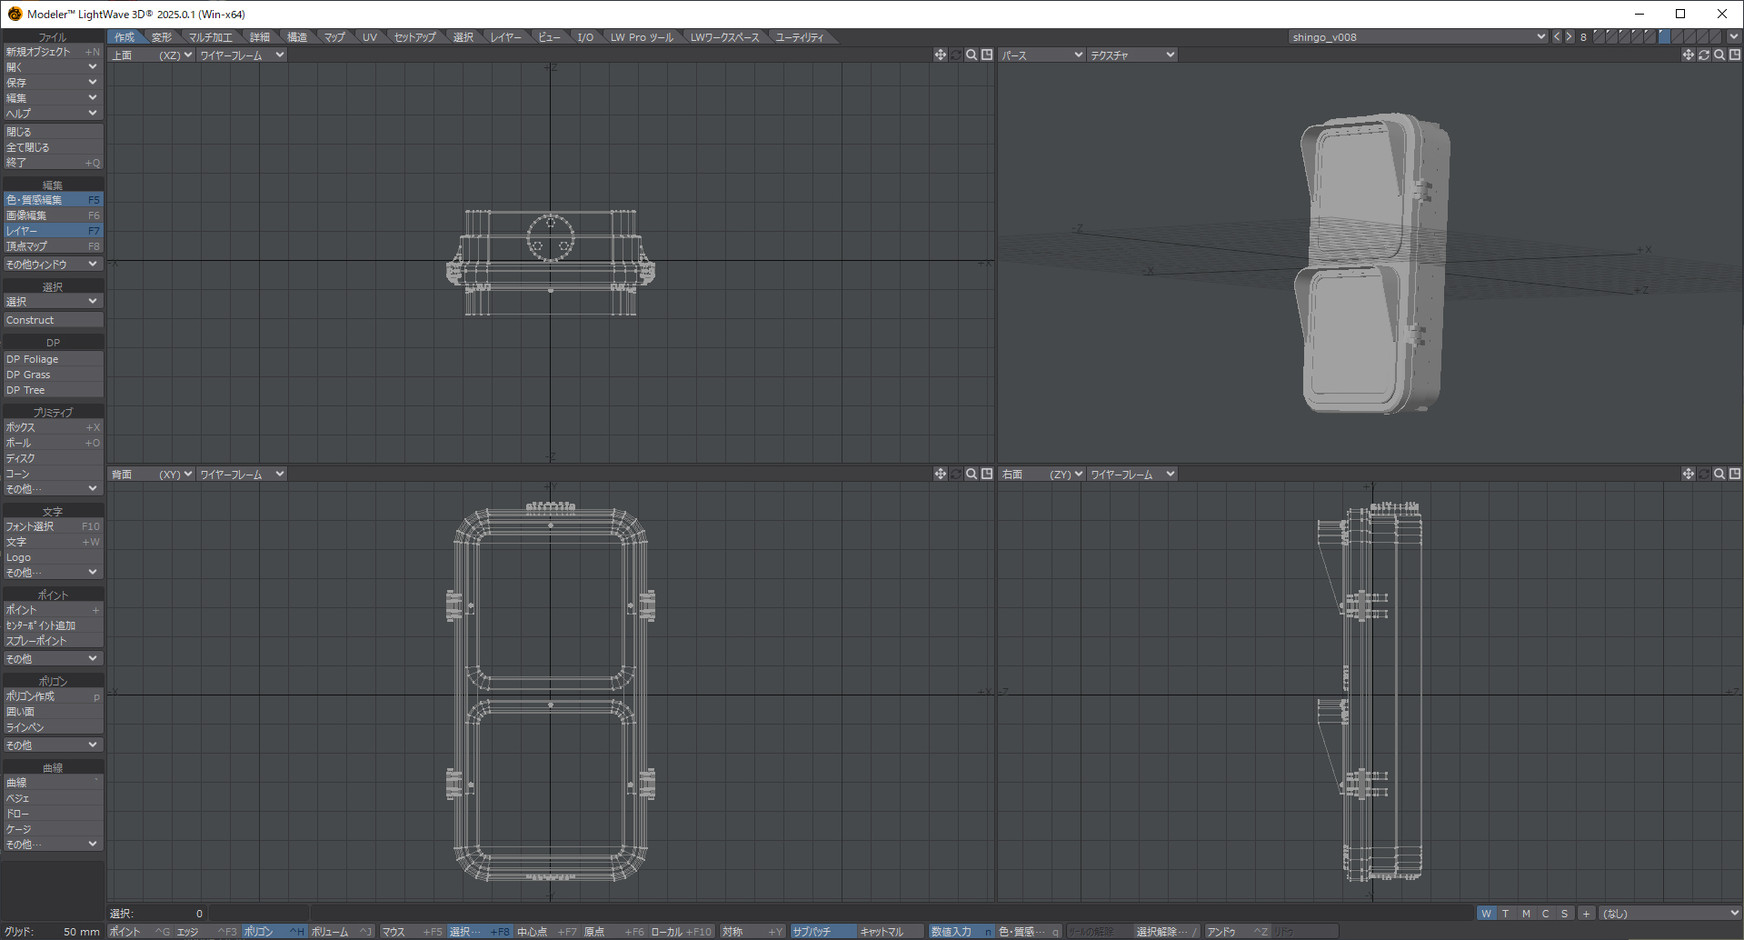Expand the 保存 save dropdown
The height and width of the screenshot is (940, 1744).
pyautogui.click(x=52, y=83)
